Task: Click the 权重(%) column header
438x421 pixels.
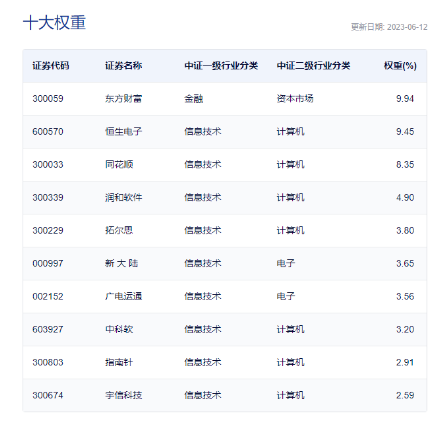Action: [400, 66]
